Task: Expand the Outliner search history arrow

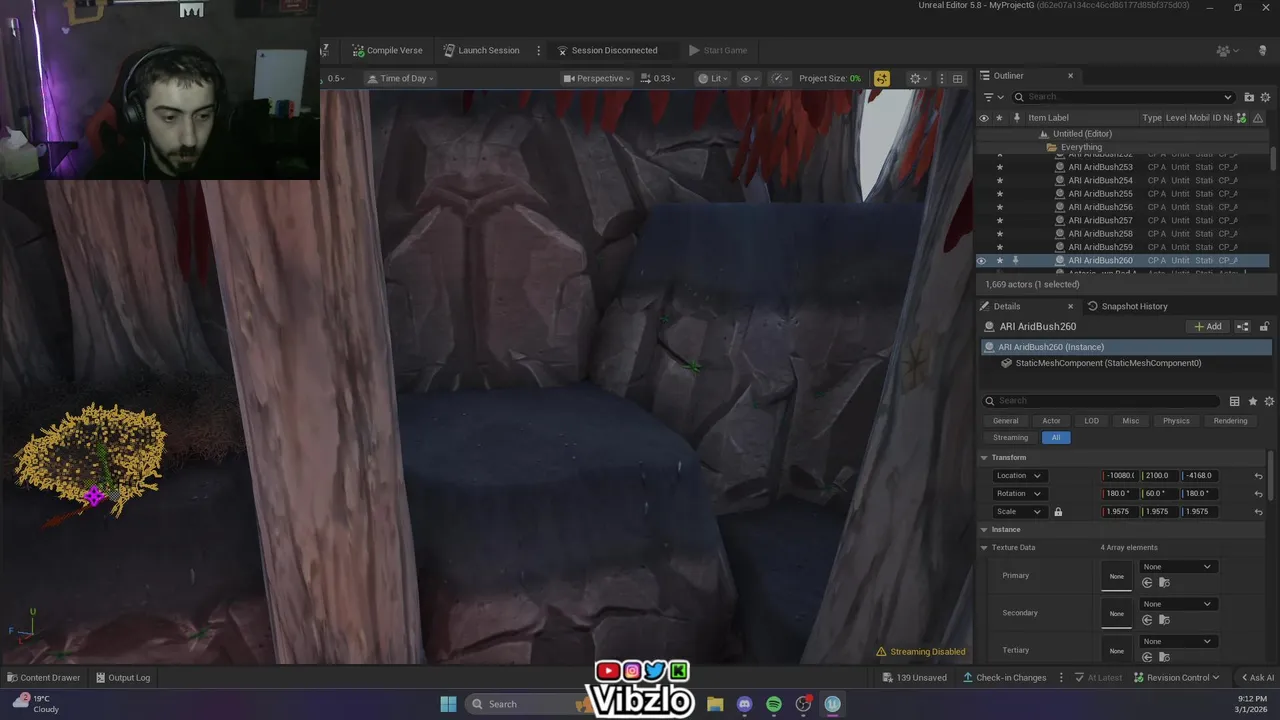Action: click(x=1228, y=97)
